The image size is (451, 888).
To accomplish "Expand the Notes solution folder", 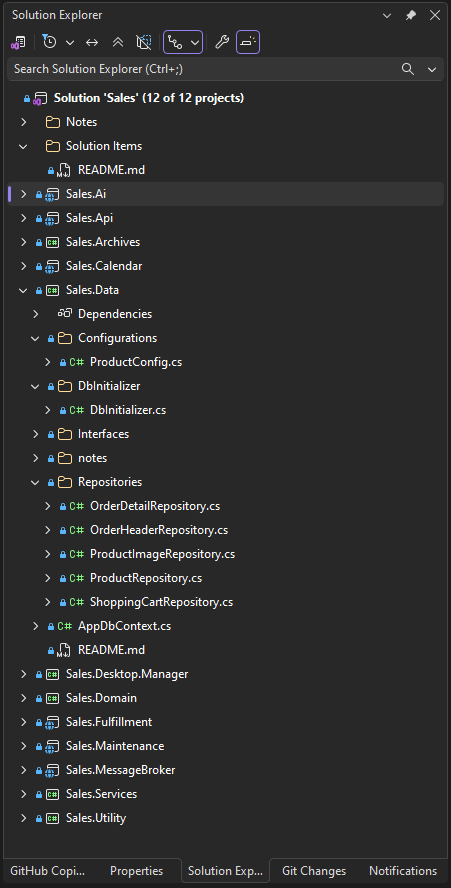I will pos(23,122).
